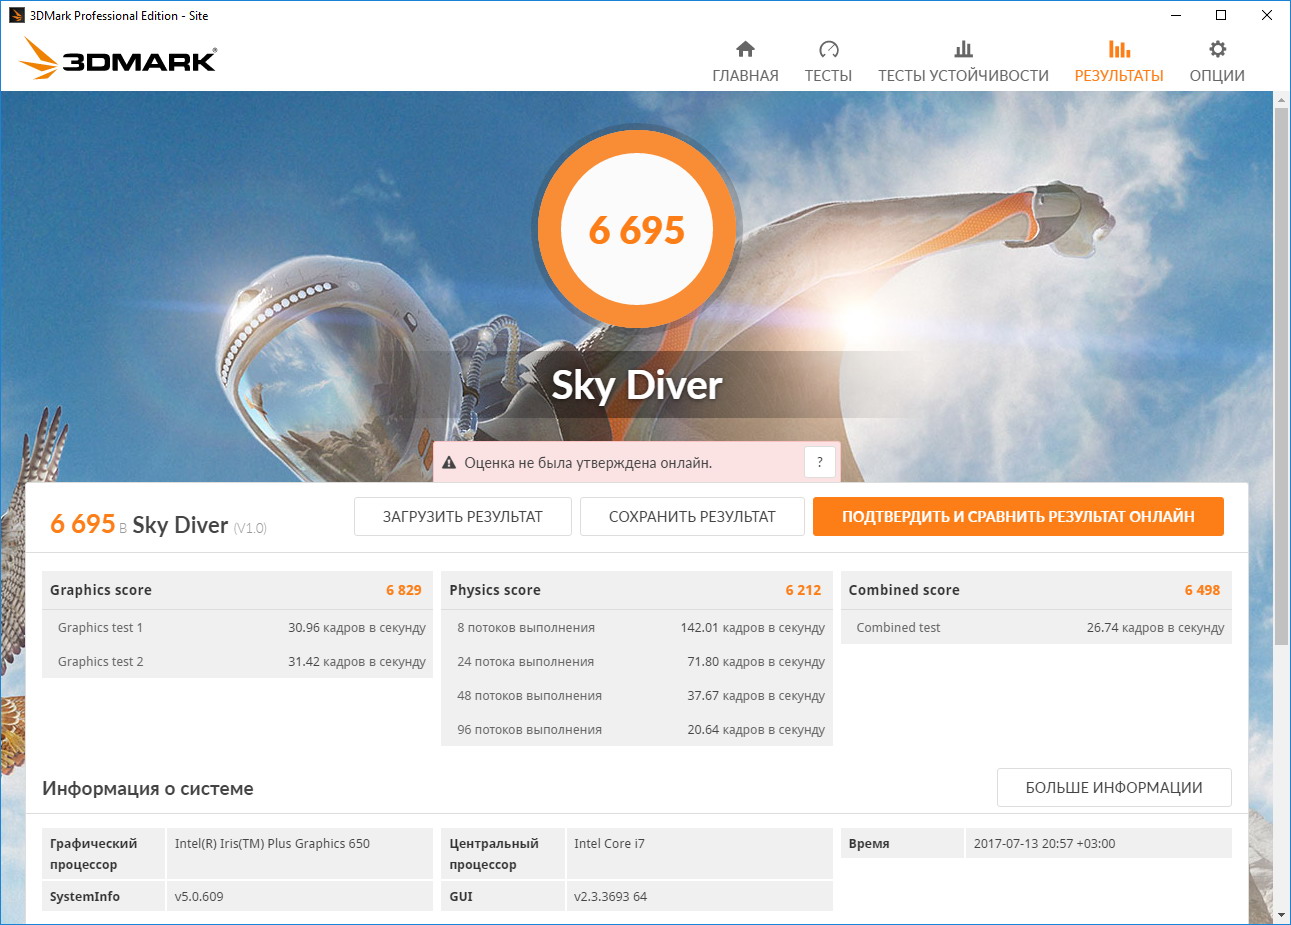
Task: Click the 26.74 кадров в секунду value
Action: [x=1156, y=628]
